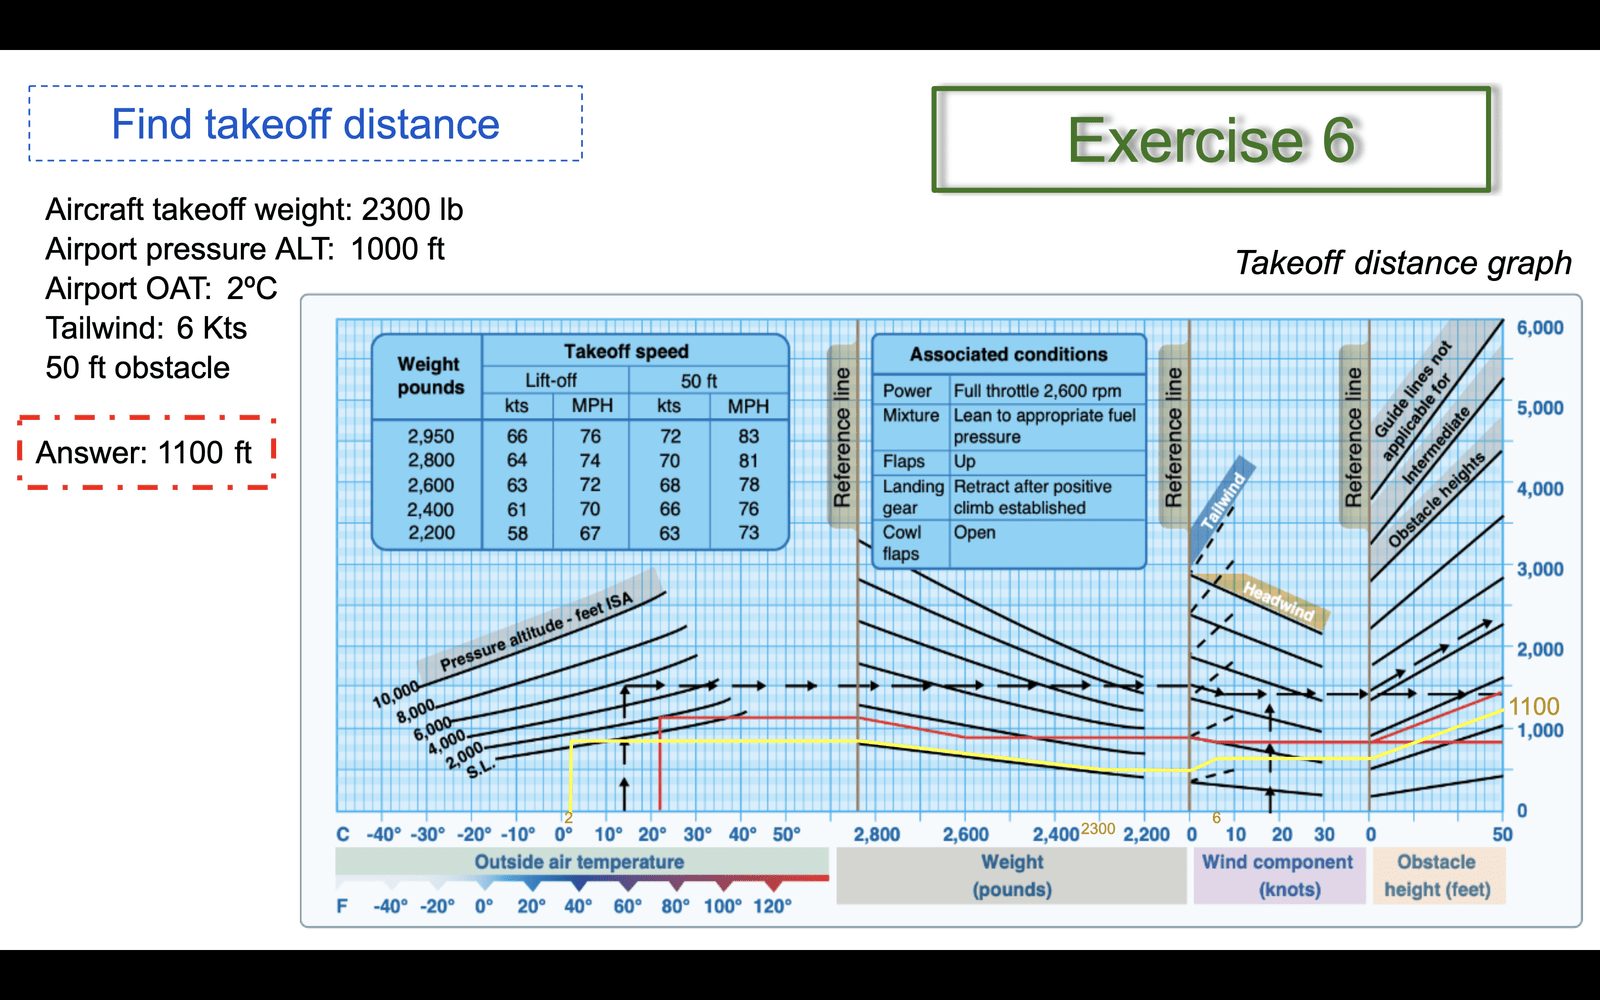1600x1000 pixels.
Task: Click the 10,000 pressure altitude curve label
Action: click(x=396, y=694)
